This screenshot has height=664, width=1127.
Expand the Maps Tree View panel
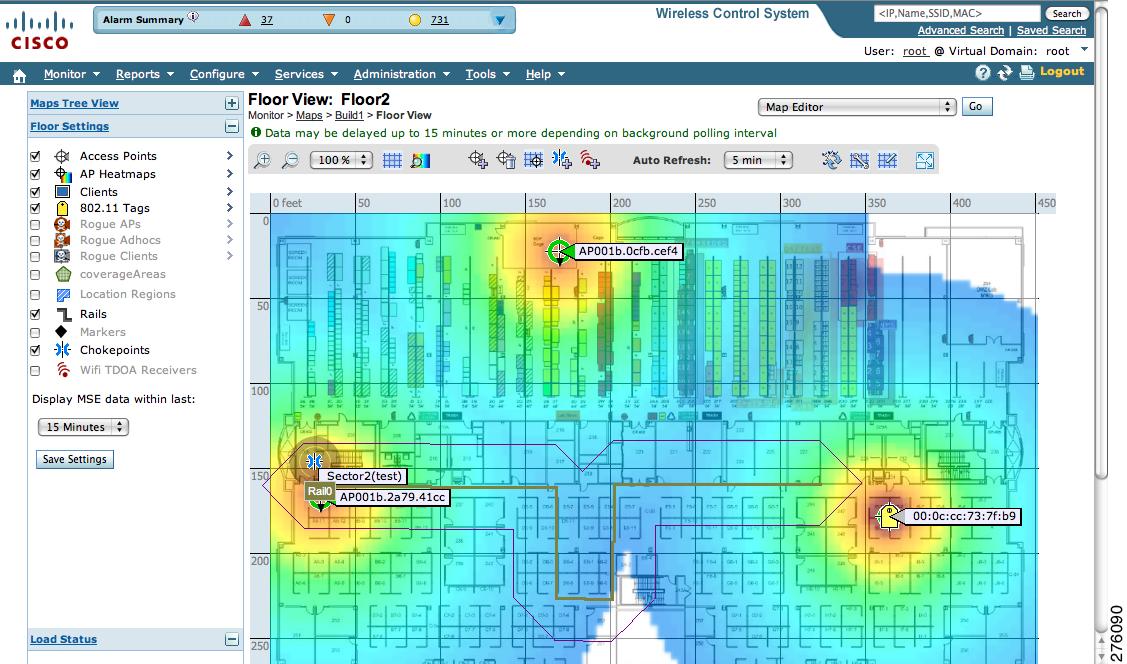pos(231,103)
